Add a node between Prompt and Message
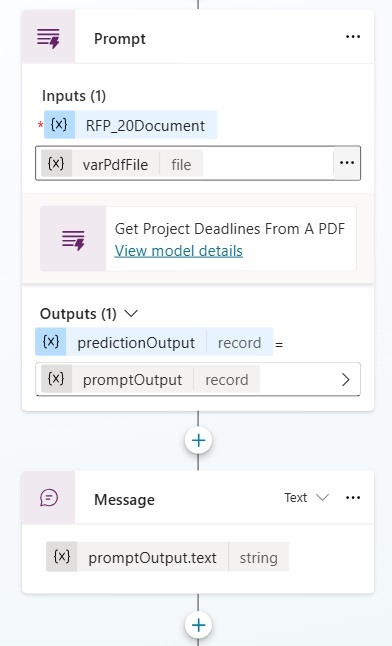Screen dimensions: 392x646 click(x=198, y=440)
